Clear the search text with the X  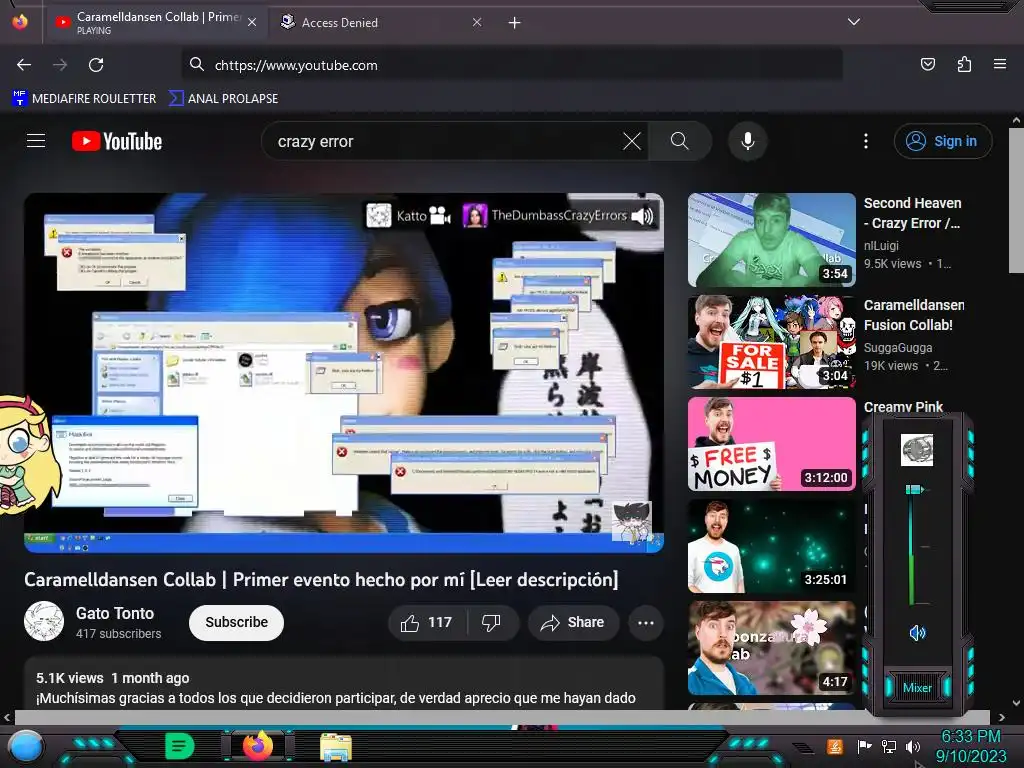[x=632, y=141]
